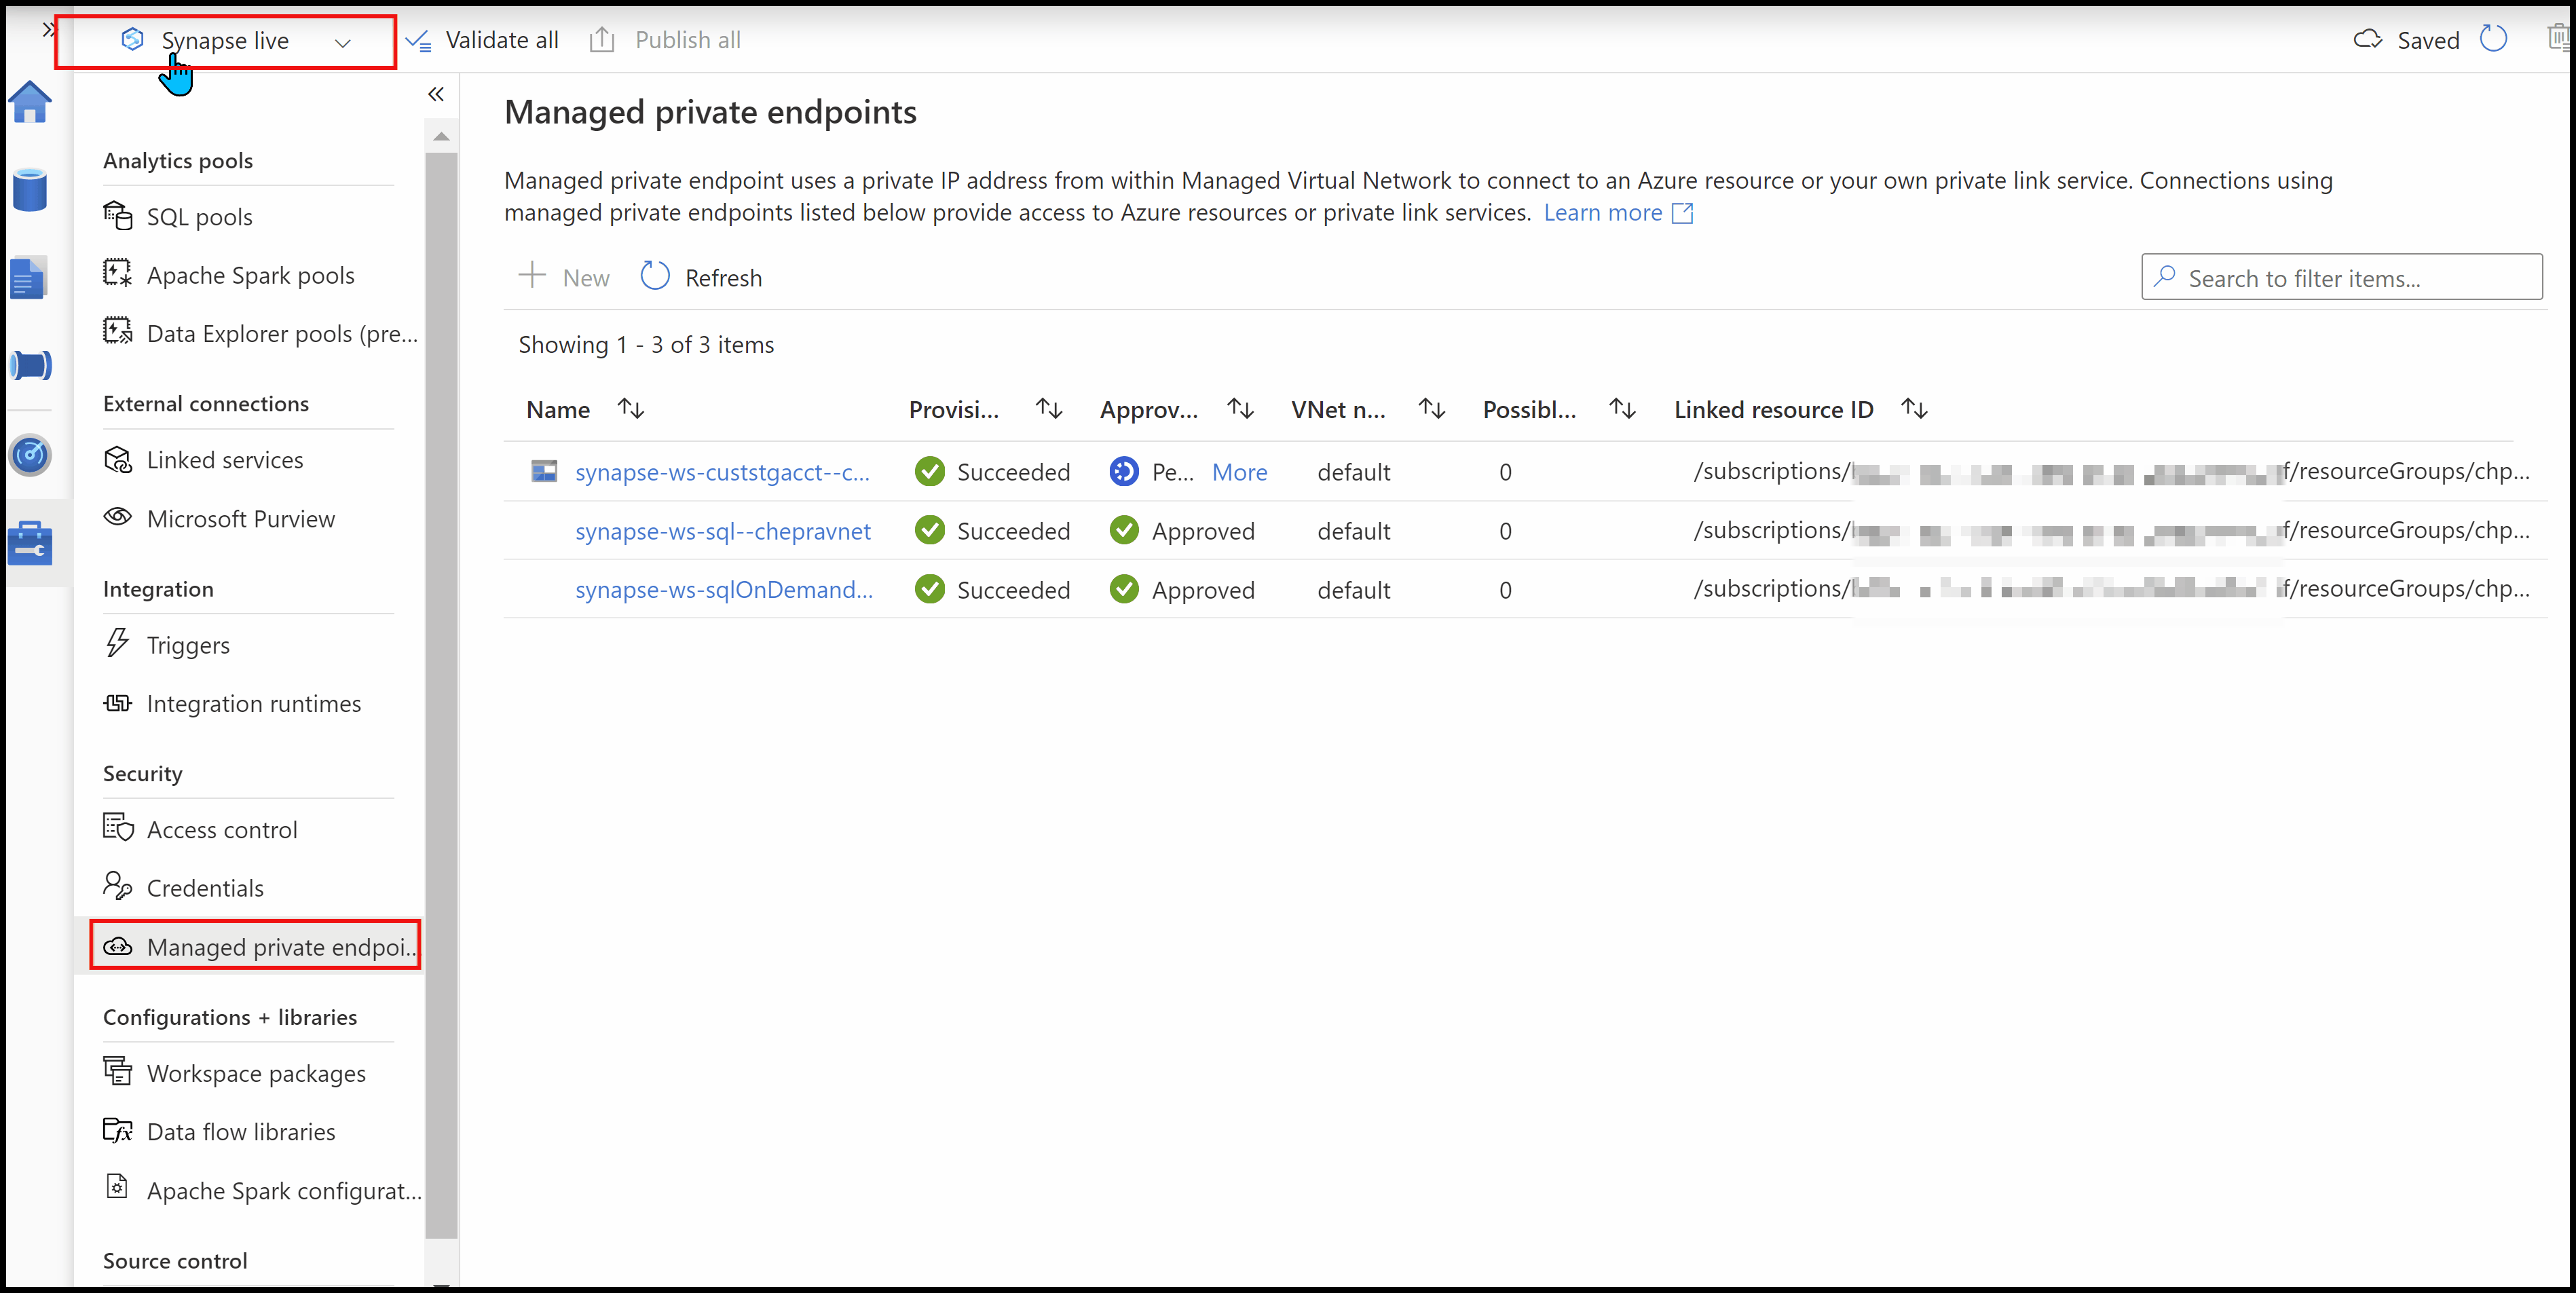Toggle sort on the VNet column
Viewport: 2576px width, 1293px height.
1431,408
